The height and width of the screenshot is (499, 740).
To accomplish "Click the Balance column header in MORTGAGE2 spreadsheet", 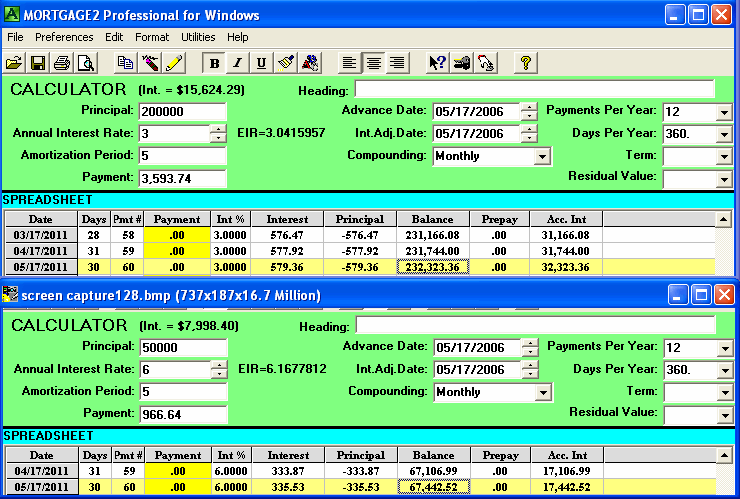I will 433,219.
